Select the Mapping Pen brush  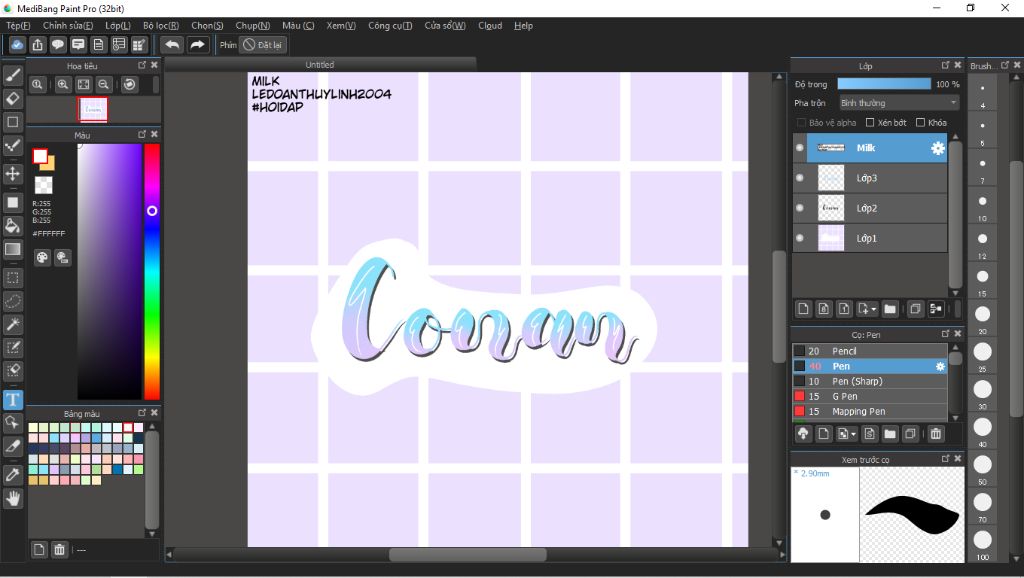870,411
